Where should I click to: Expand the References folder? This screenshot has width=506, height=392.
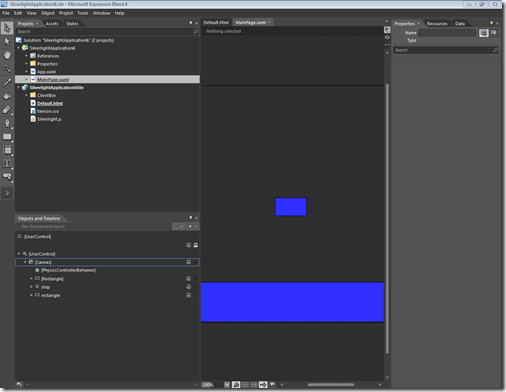tap(27, 56)
